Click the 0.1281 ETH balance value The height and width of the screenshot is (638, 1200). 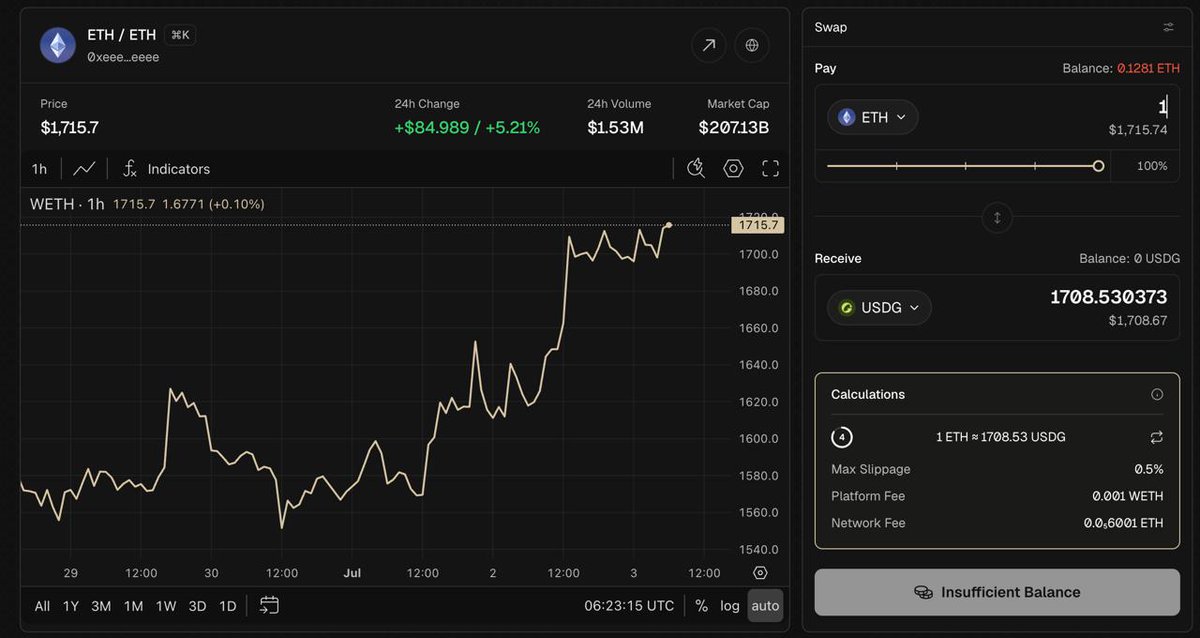(1148, 68)
